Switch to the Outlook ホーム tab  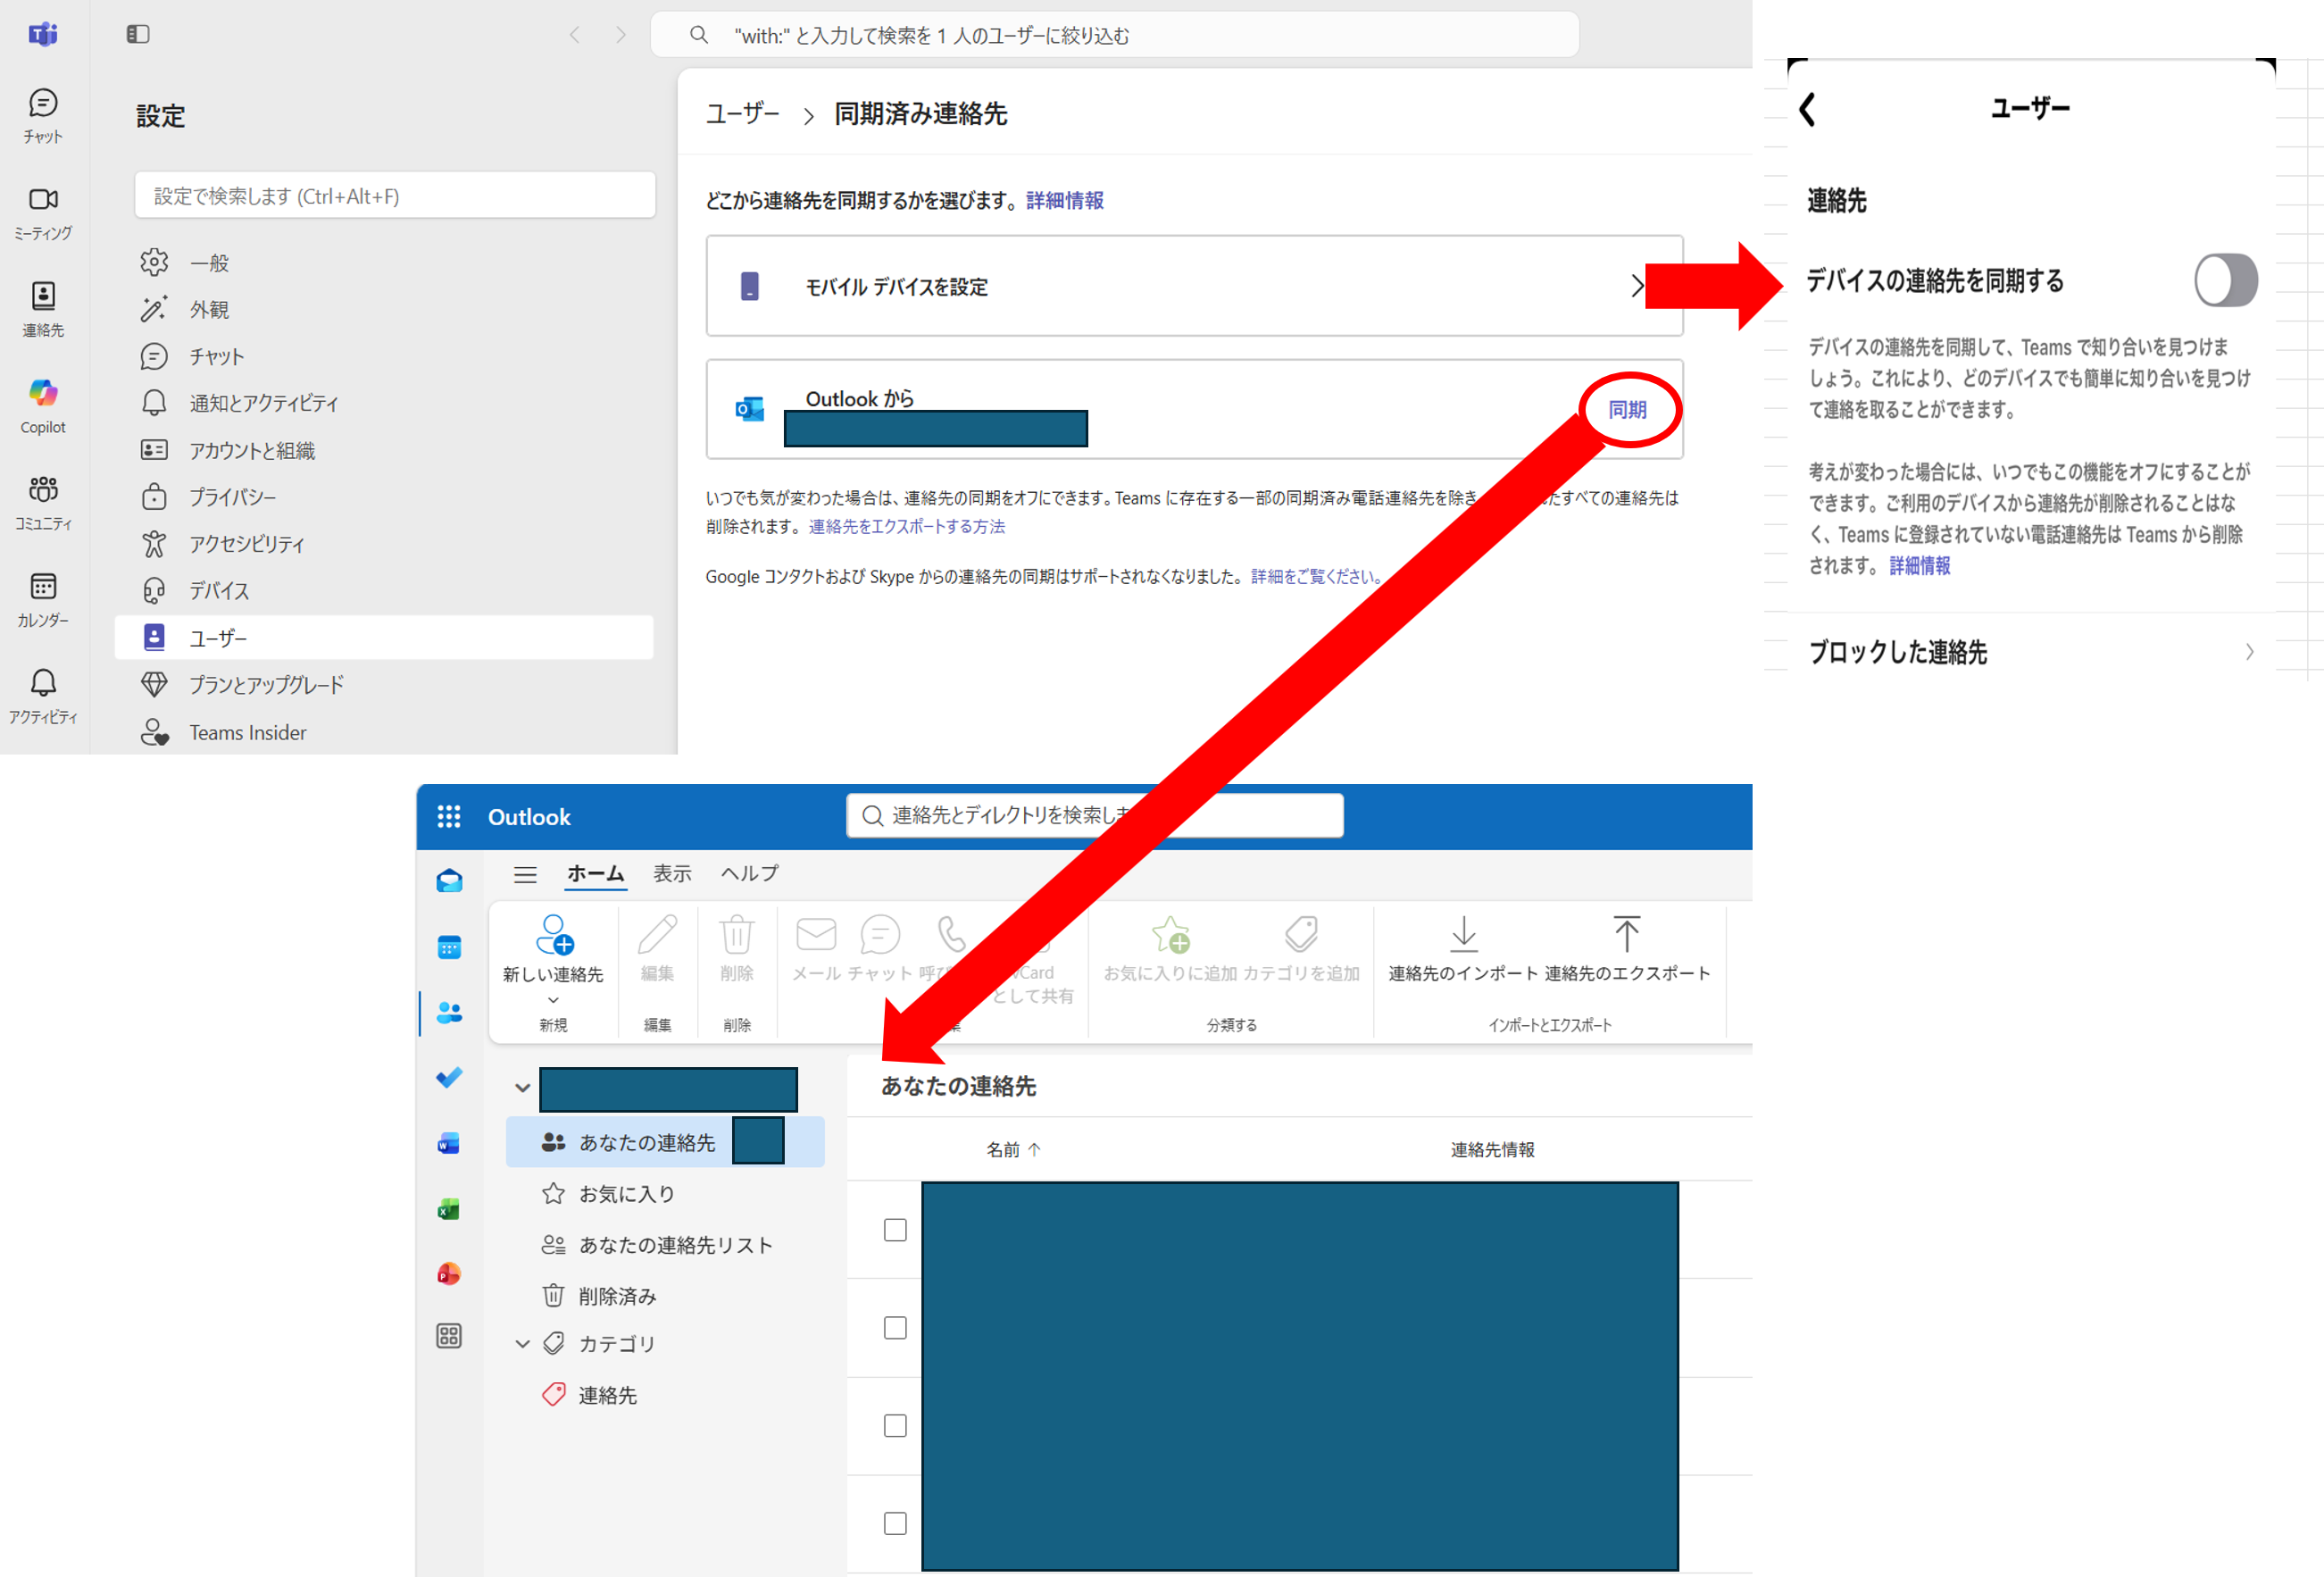595,873
